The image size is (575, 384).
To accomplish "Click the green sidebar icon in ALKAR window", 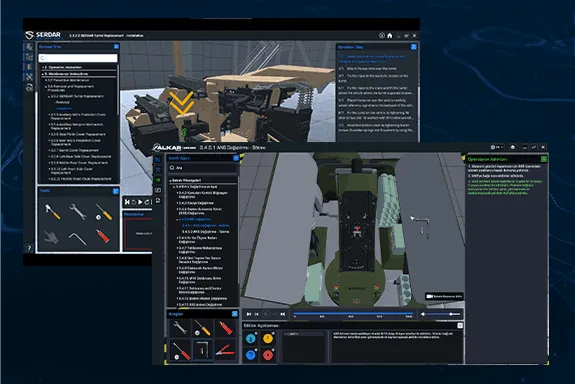I will (158, 180).
